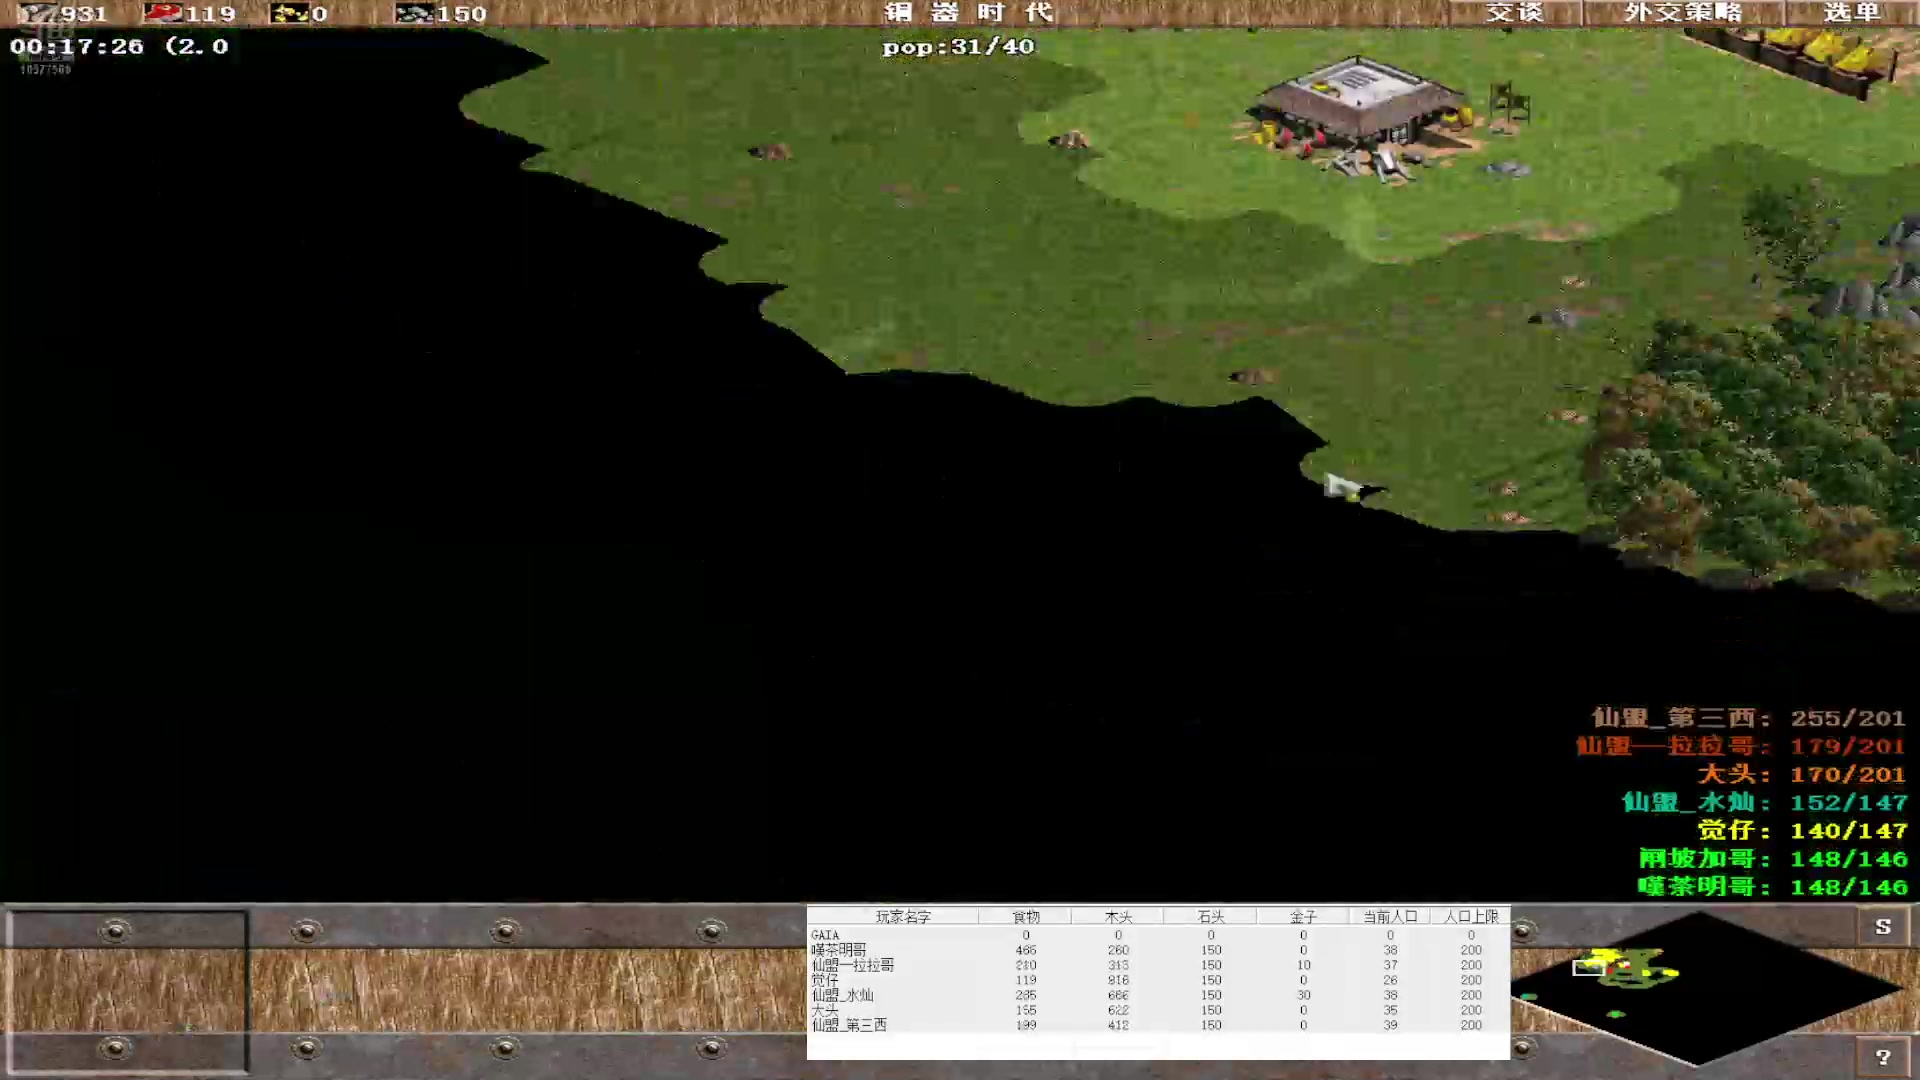Click the population value 39 in 仙盟_第三西 row

[x=1390, y=1025]
